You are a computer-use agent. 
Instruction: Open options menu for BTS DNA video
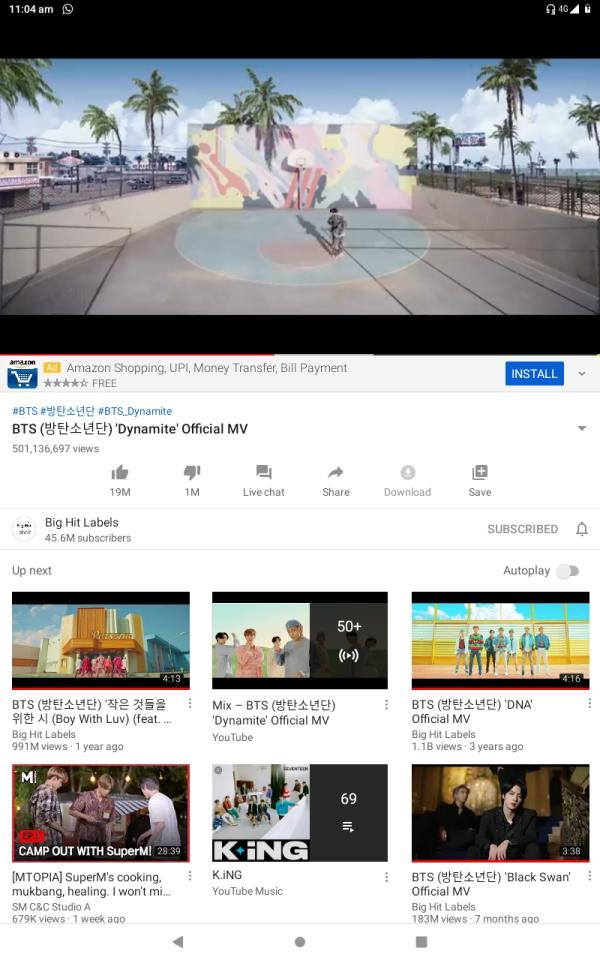pyautogui.click(x=589, y=703)
